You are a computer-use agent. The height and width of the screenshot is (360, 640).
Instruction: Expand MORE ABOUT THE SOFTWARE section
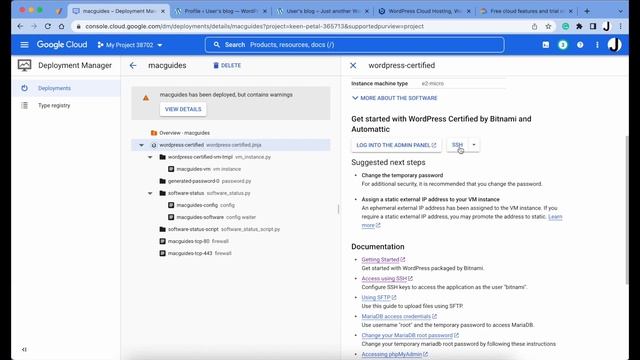(395, 98)
